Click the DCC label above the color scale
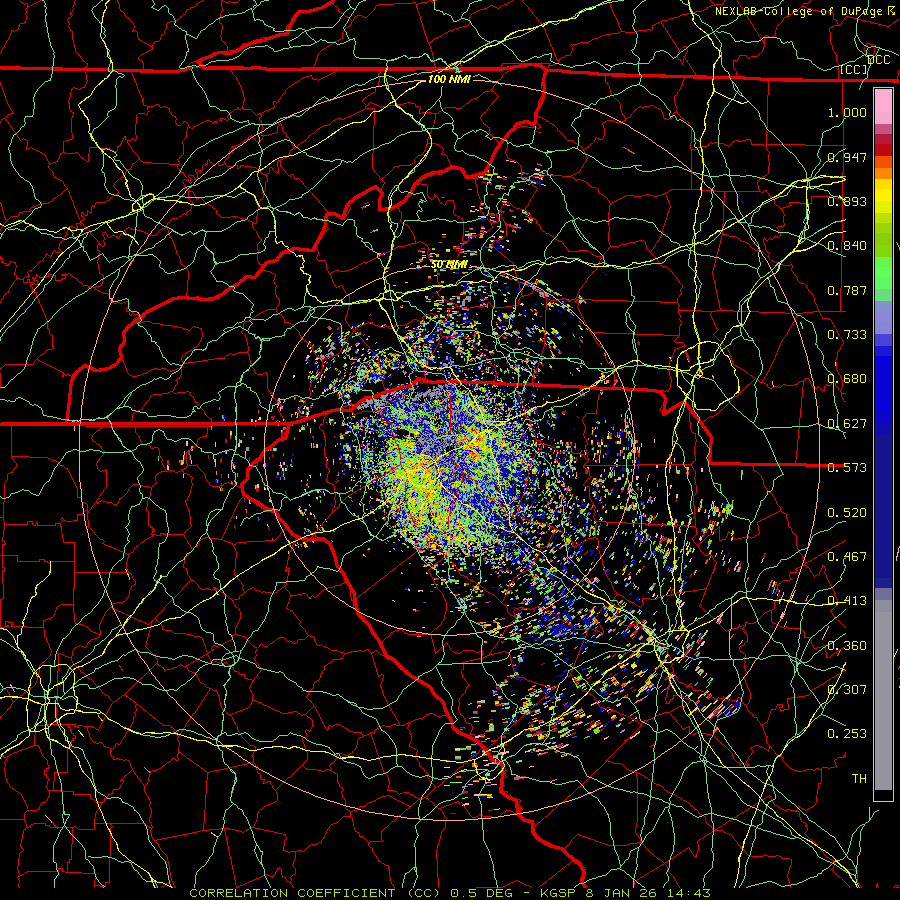The width and height of the screenshot is (900, 900). click(x=879, y=60)
